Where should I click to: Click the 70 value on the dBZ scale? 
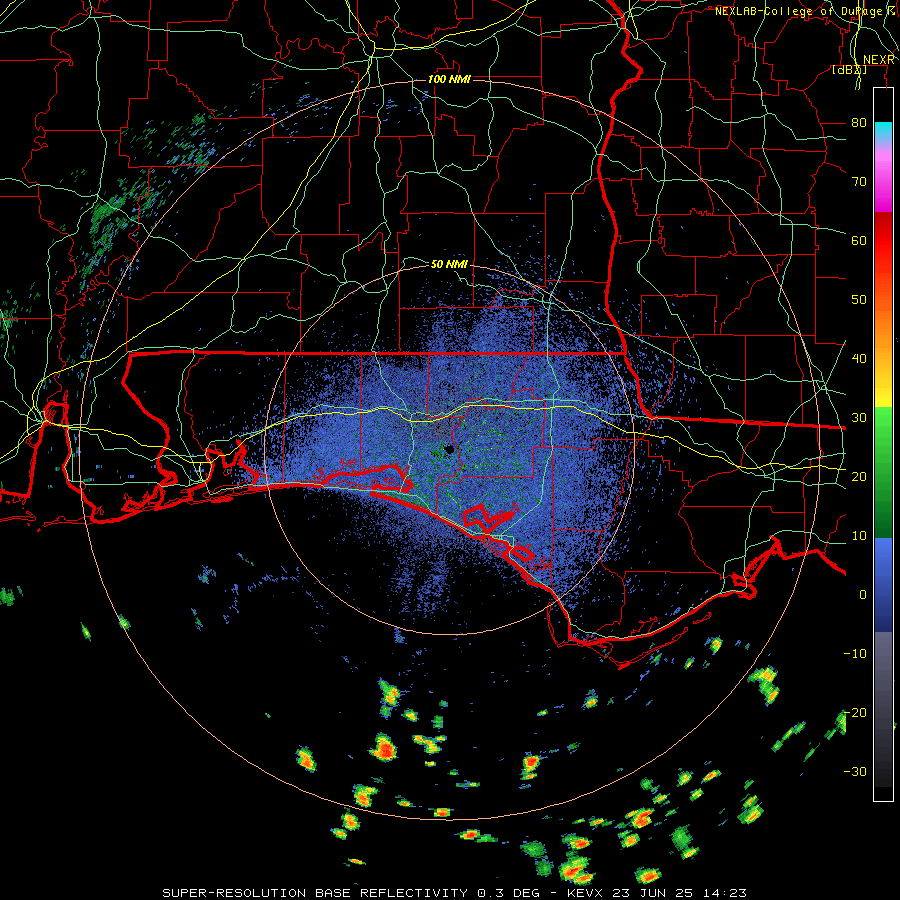pyautogui.click(x=859, y=182)
